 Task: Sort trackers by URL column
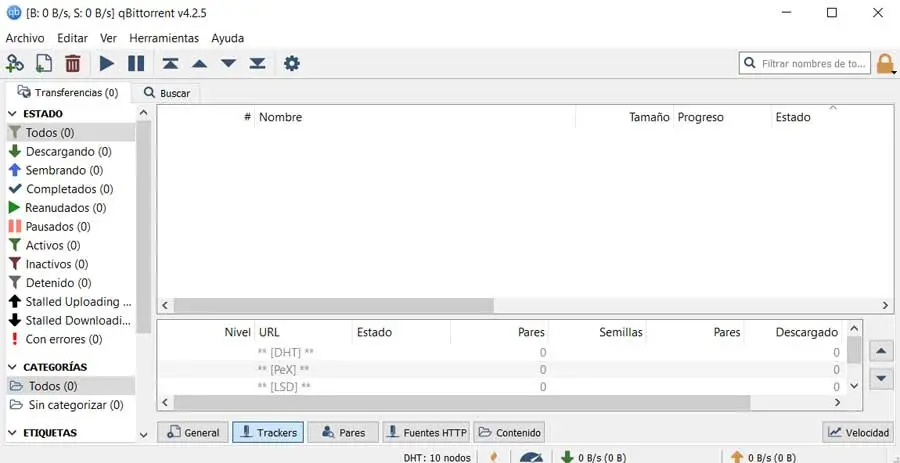point(304,332)
